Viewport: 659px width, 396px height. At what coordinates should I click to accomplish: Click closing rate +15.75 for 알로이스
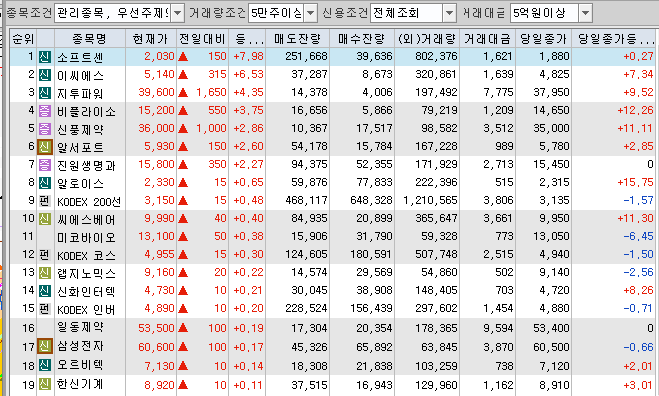click(x=635, y=182)
